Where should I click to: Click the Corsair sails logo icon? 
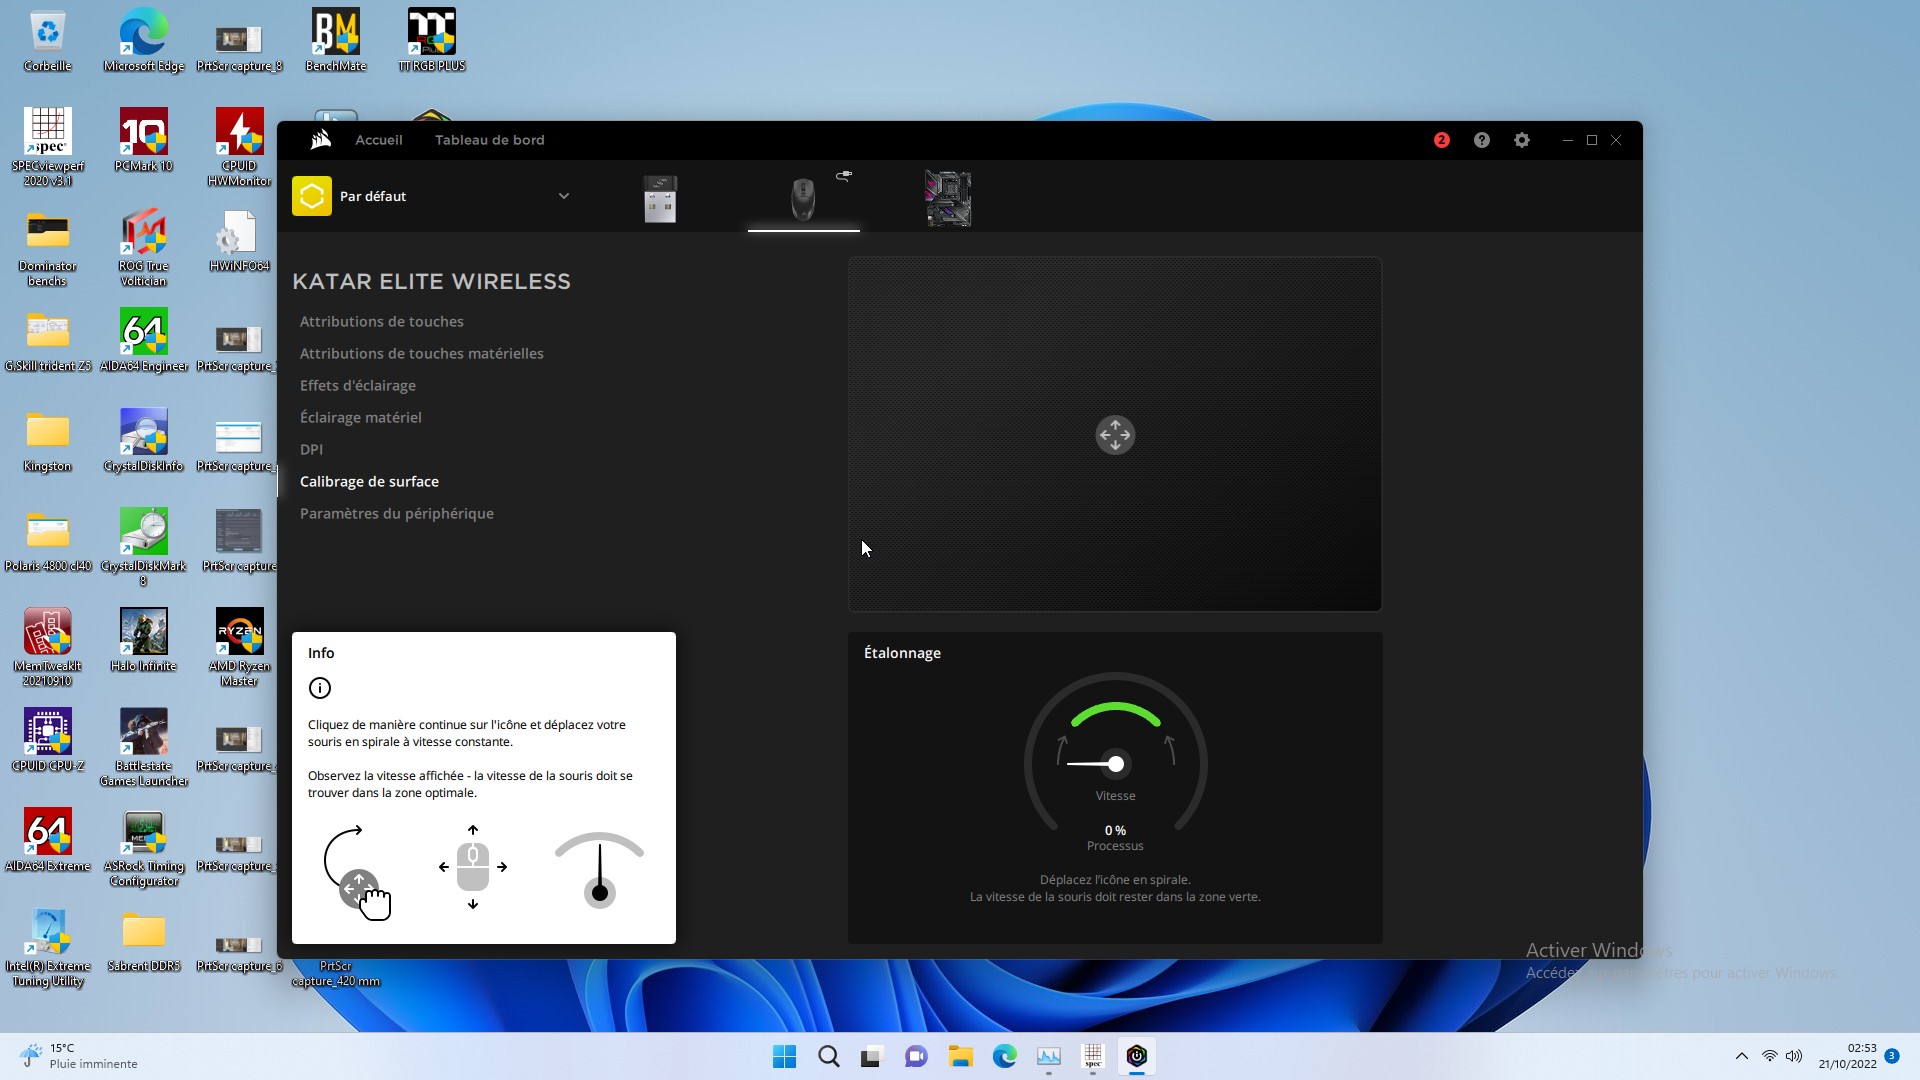click(x=320, y=140)
